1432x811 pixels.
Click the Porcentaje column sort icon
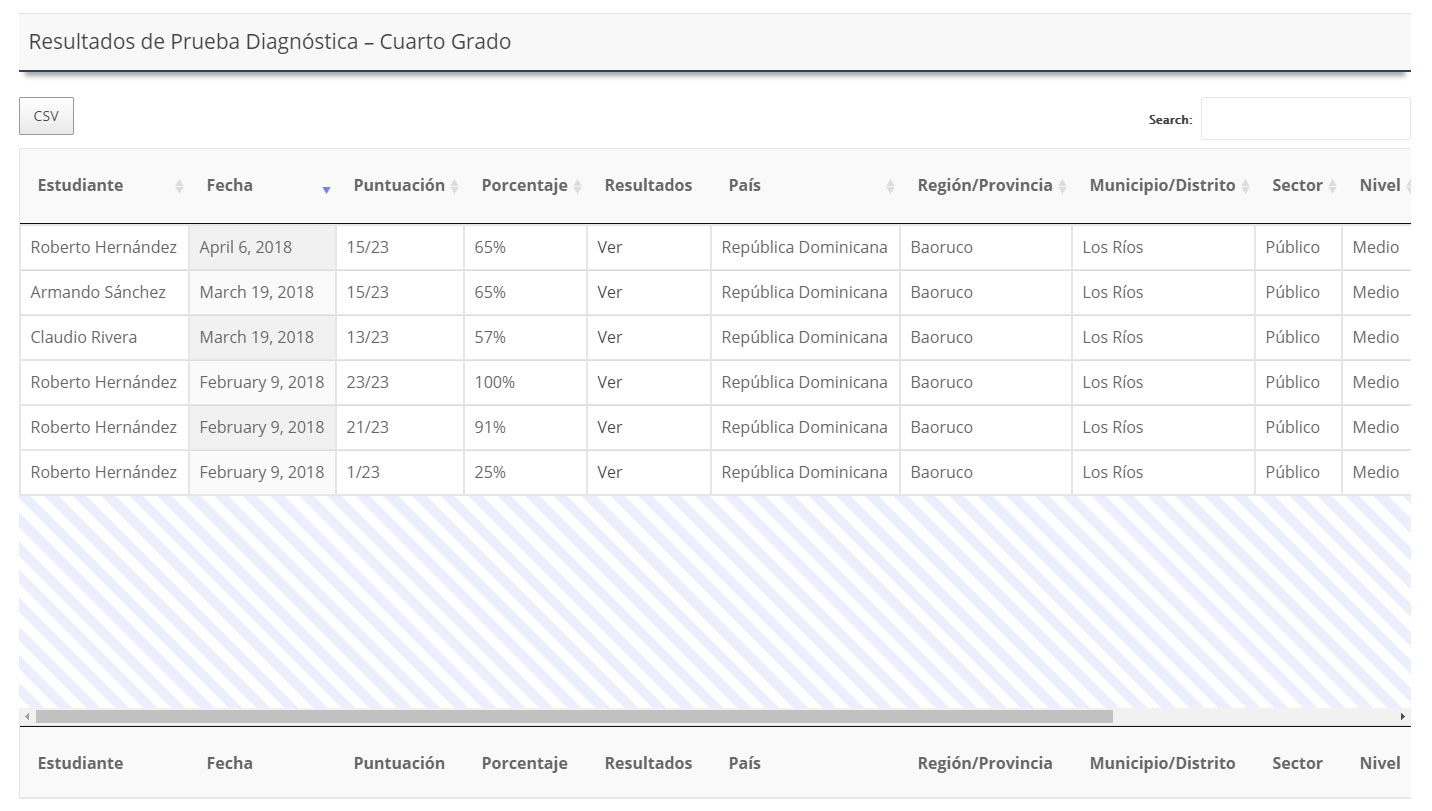click(x=578, y=187)
